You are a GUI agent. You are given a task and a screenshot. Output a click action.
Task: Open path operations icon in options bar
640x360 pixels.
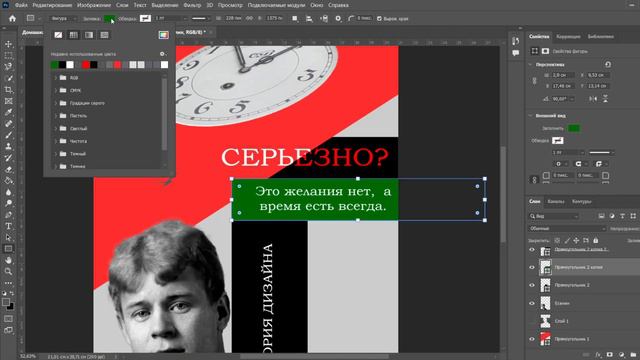coord(295,18)
